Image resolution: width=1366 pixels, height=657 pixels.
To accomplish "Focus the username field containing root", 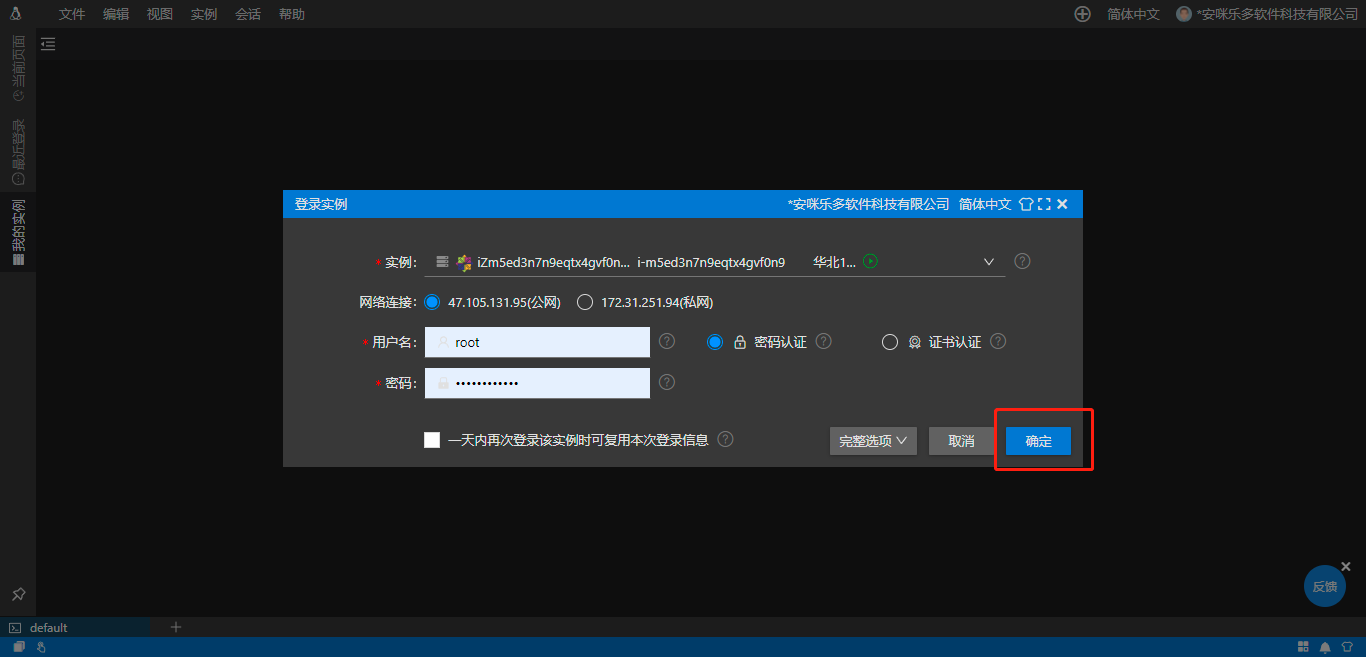I will [537, 342].
